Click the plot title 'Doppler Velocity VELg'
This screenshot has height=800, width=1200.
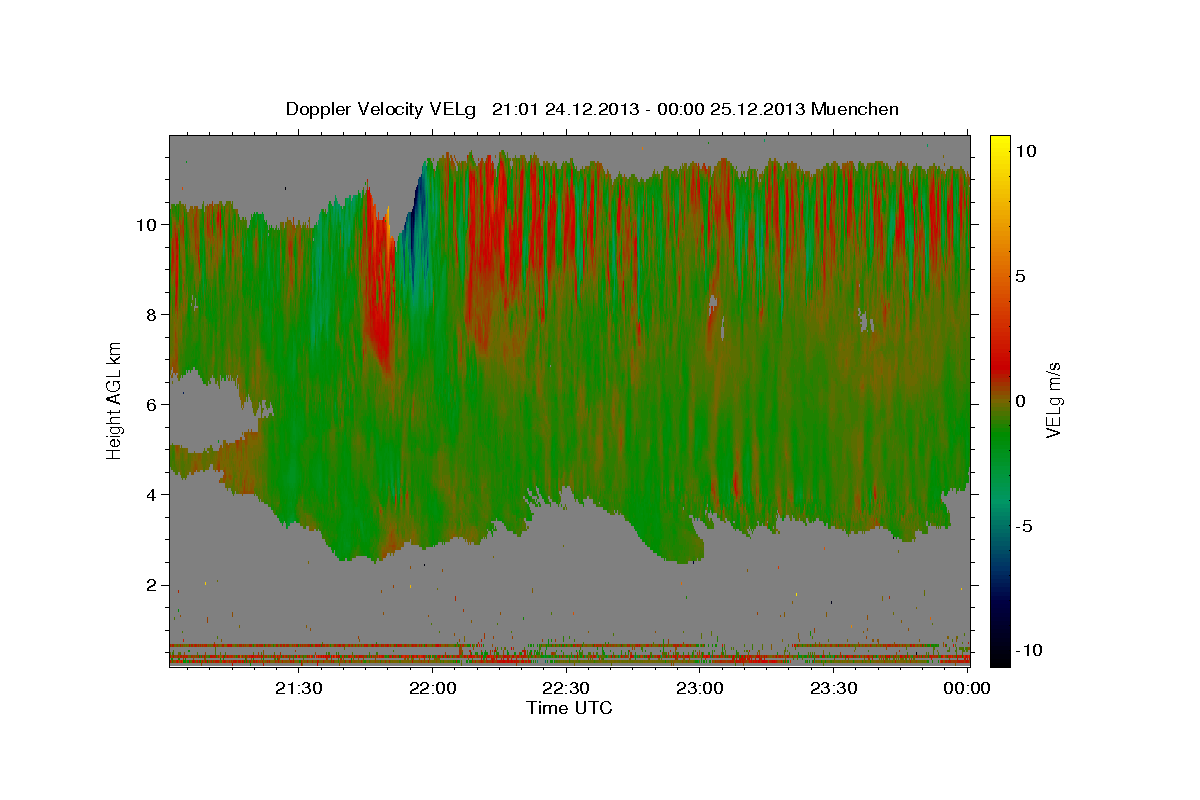pos(383,109)
